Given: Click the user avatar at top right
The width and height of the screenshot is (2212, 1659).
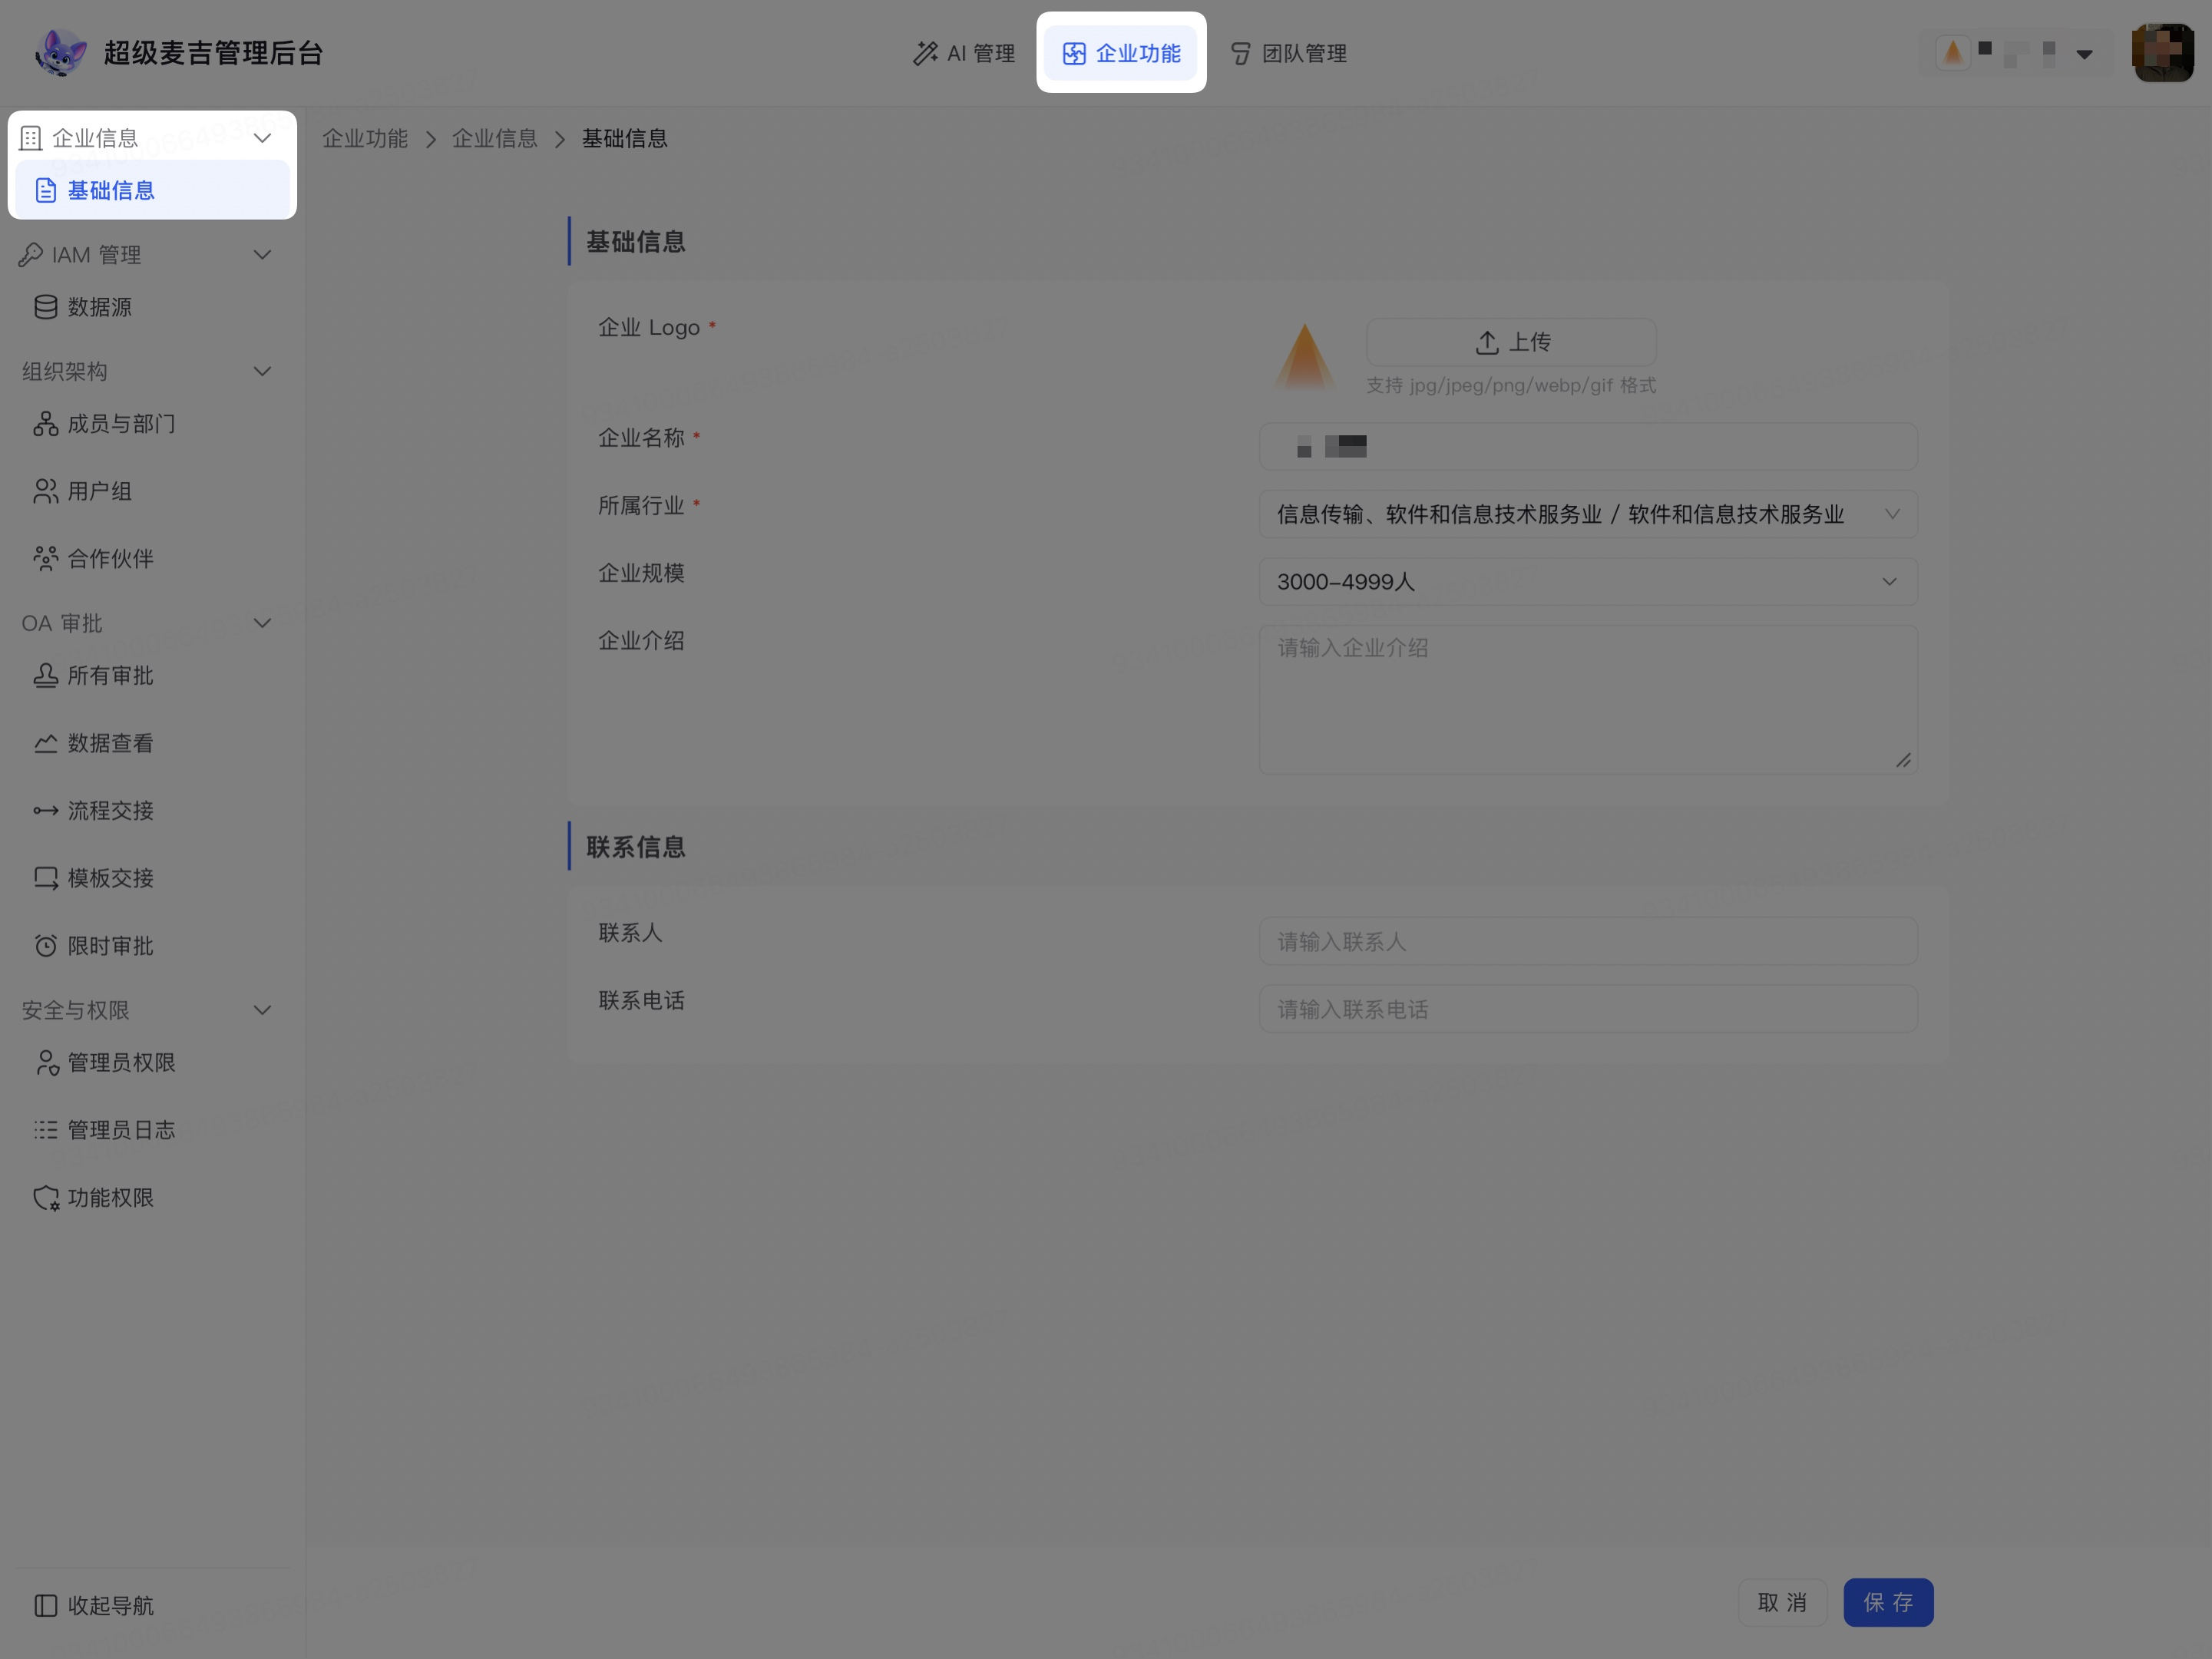Looking at the screenshot, I should tap(2163, 53).
